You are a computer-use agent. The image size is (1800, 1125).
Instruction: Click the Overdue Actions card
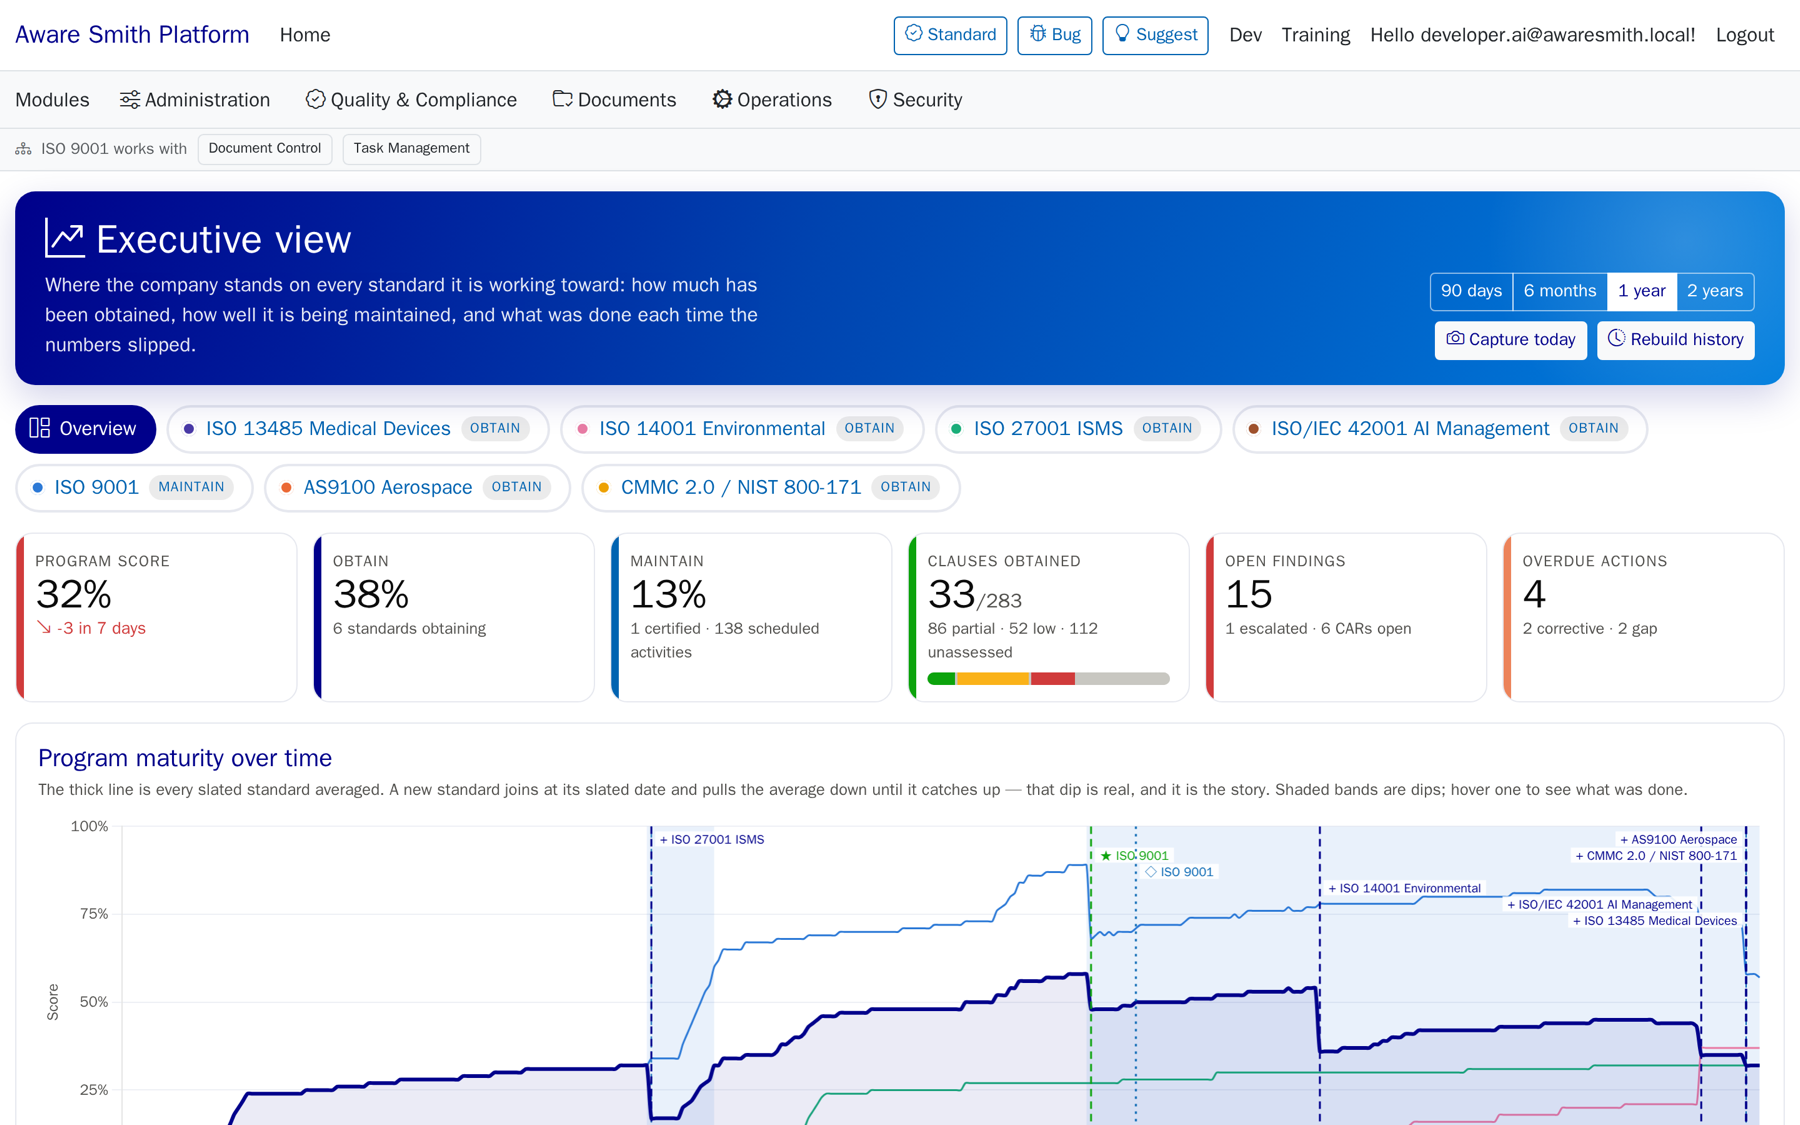click(x=1644, y=617)
